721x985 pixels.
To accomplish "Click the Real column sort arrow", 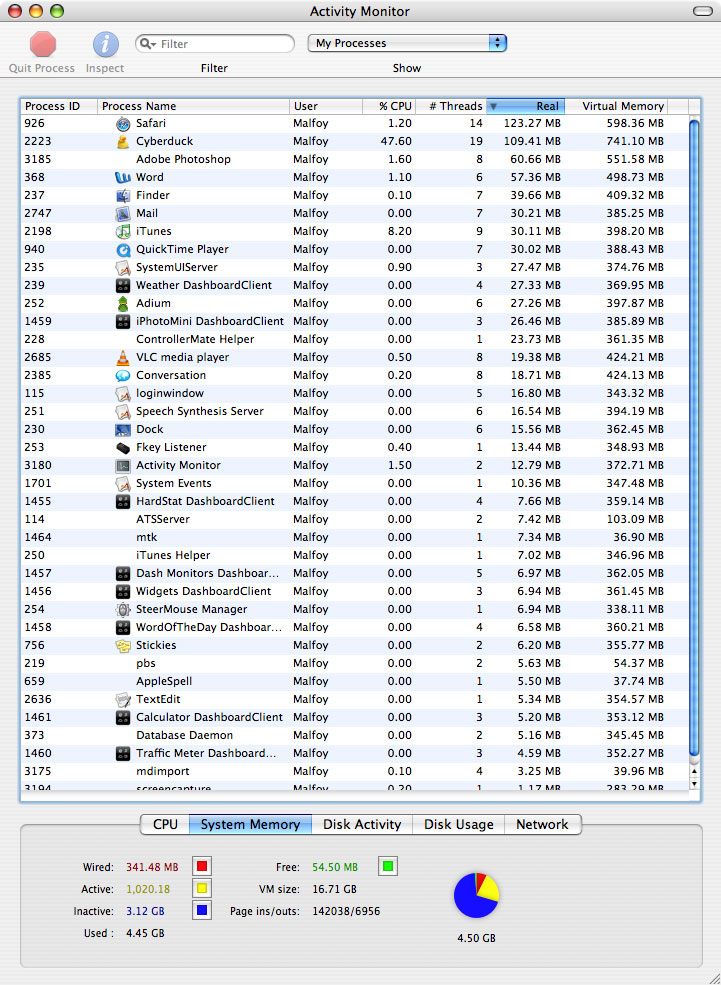I will [493, 106].
